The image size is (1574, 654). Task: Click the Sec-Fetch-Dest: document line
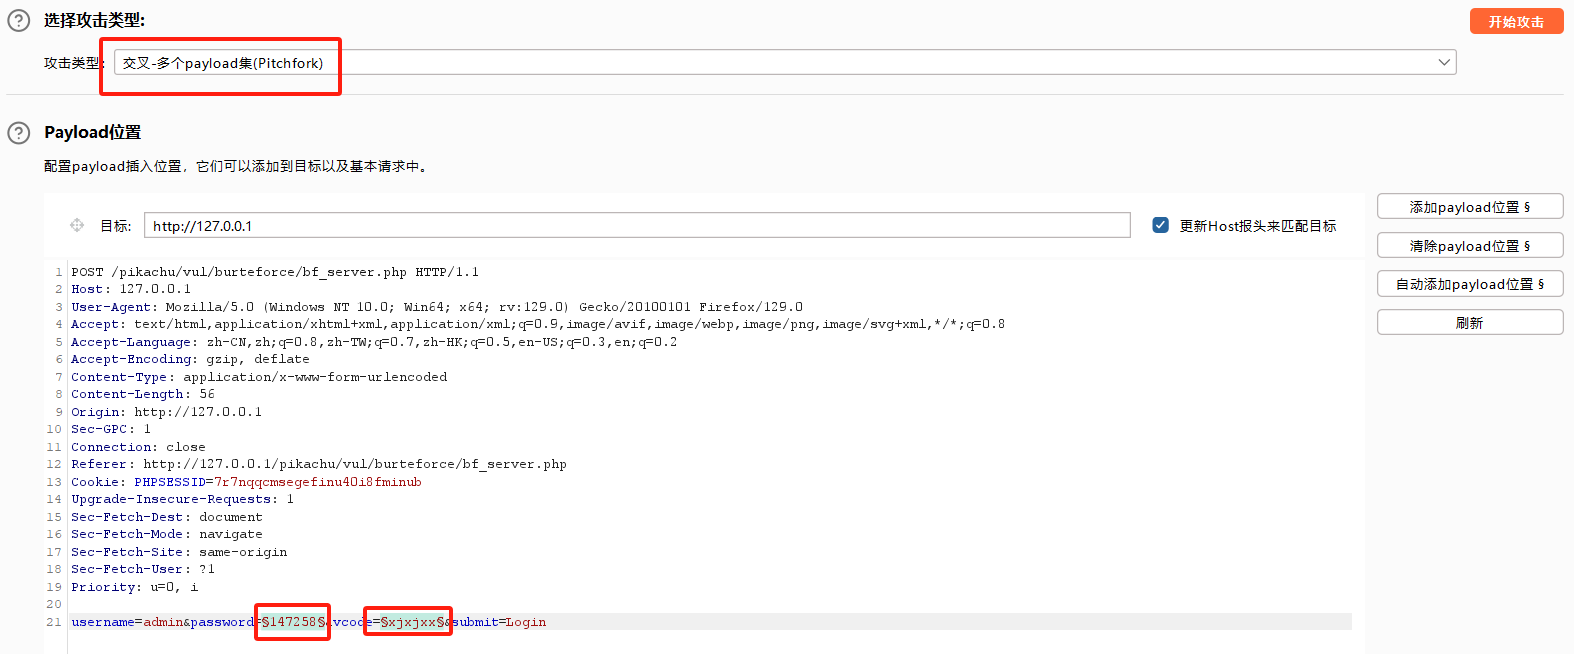167,517
